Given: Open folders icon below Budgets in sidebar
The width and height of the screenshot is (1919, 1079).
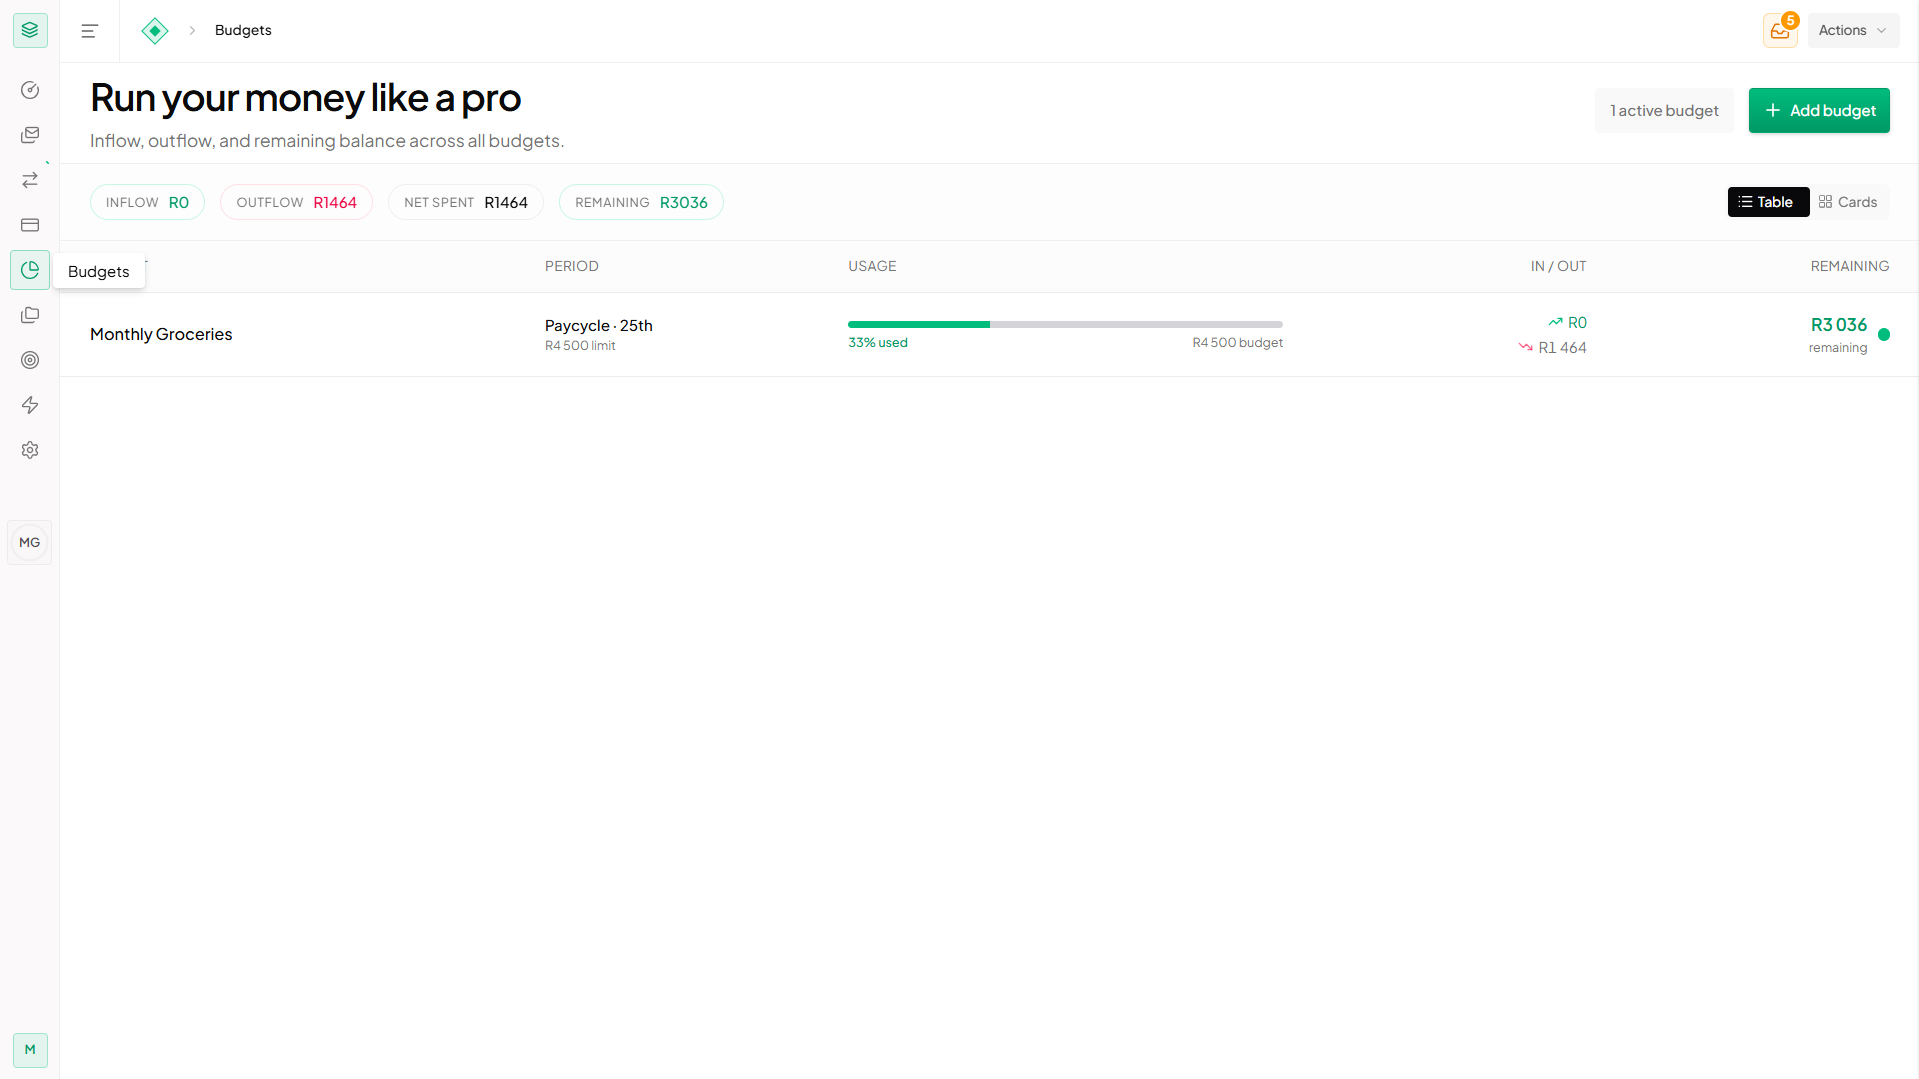Looking at the screenshot, I should tap(29, 314).
